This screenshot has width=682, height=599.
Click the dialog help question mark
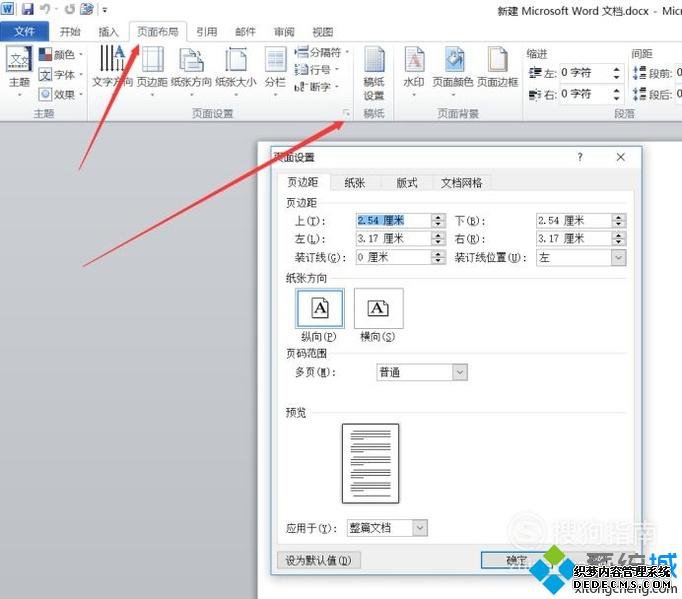580,157
